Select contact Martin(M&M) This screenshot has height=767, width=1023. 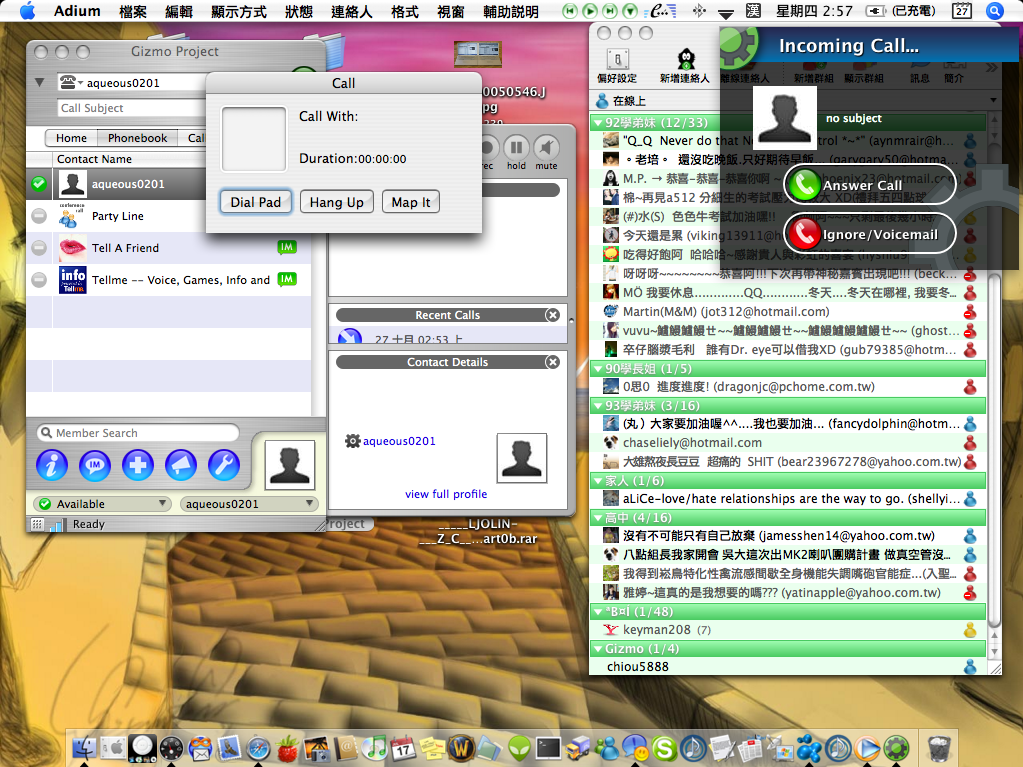tap(787, 311)
